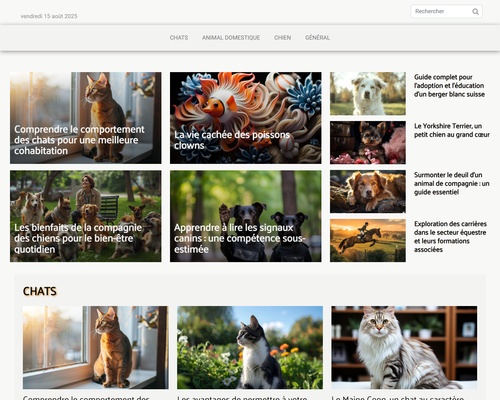Open the CHIEN menu item

(282, 38)
